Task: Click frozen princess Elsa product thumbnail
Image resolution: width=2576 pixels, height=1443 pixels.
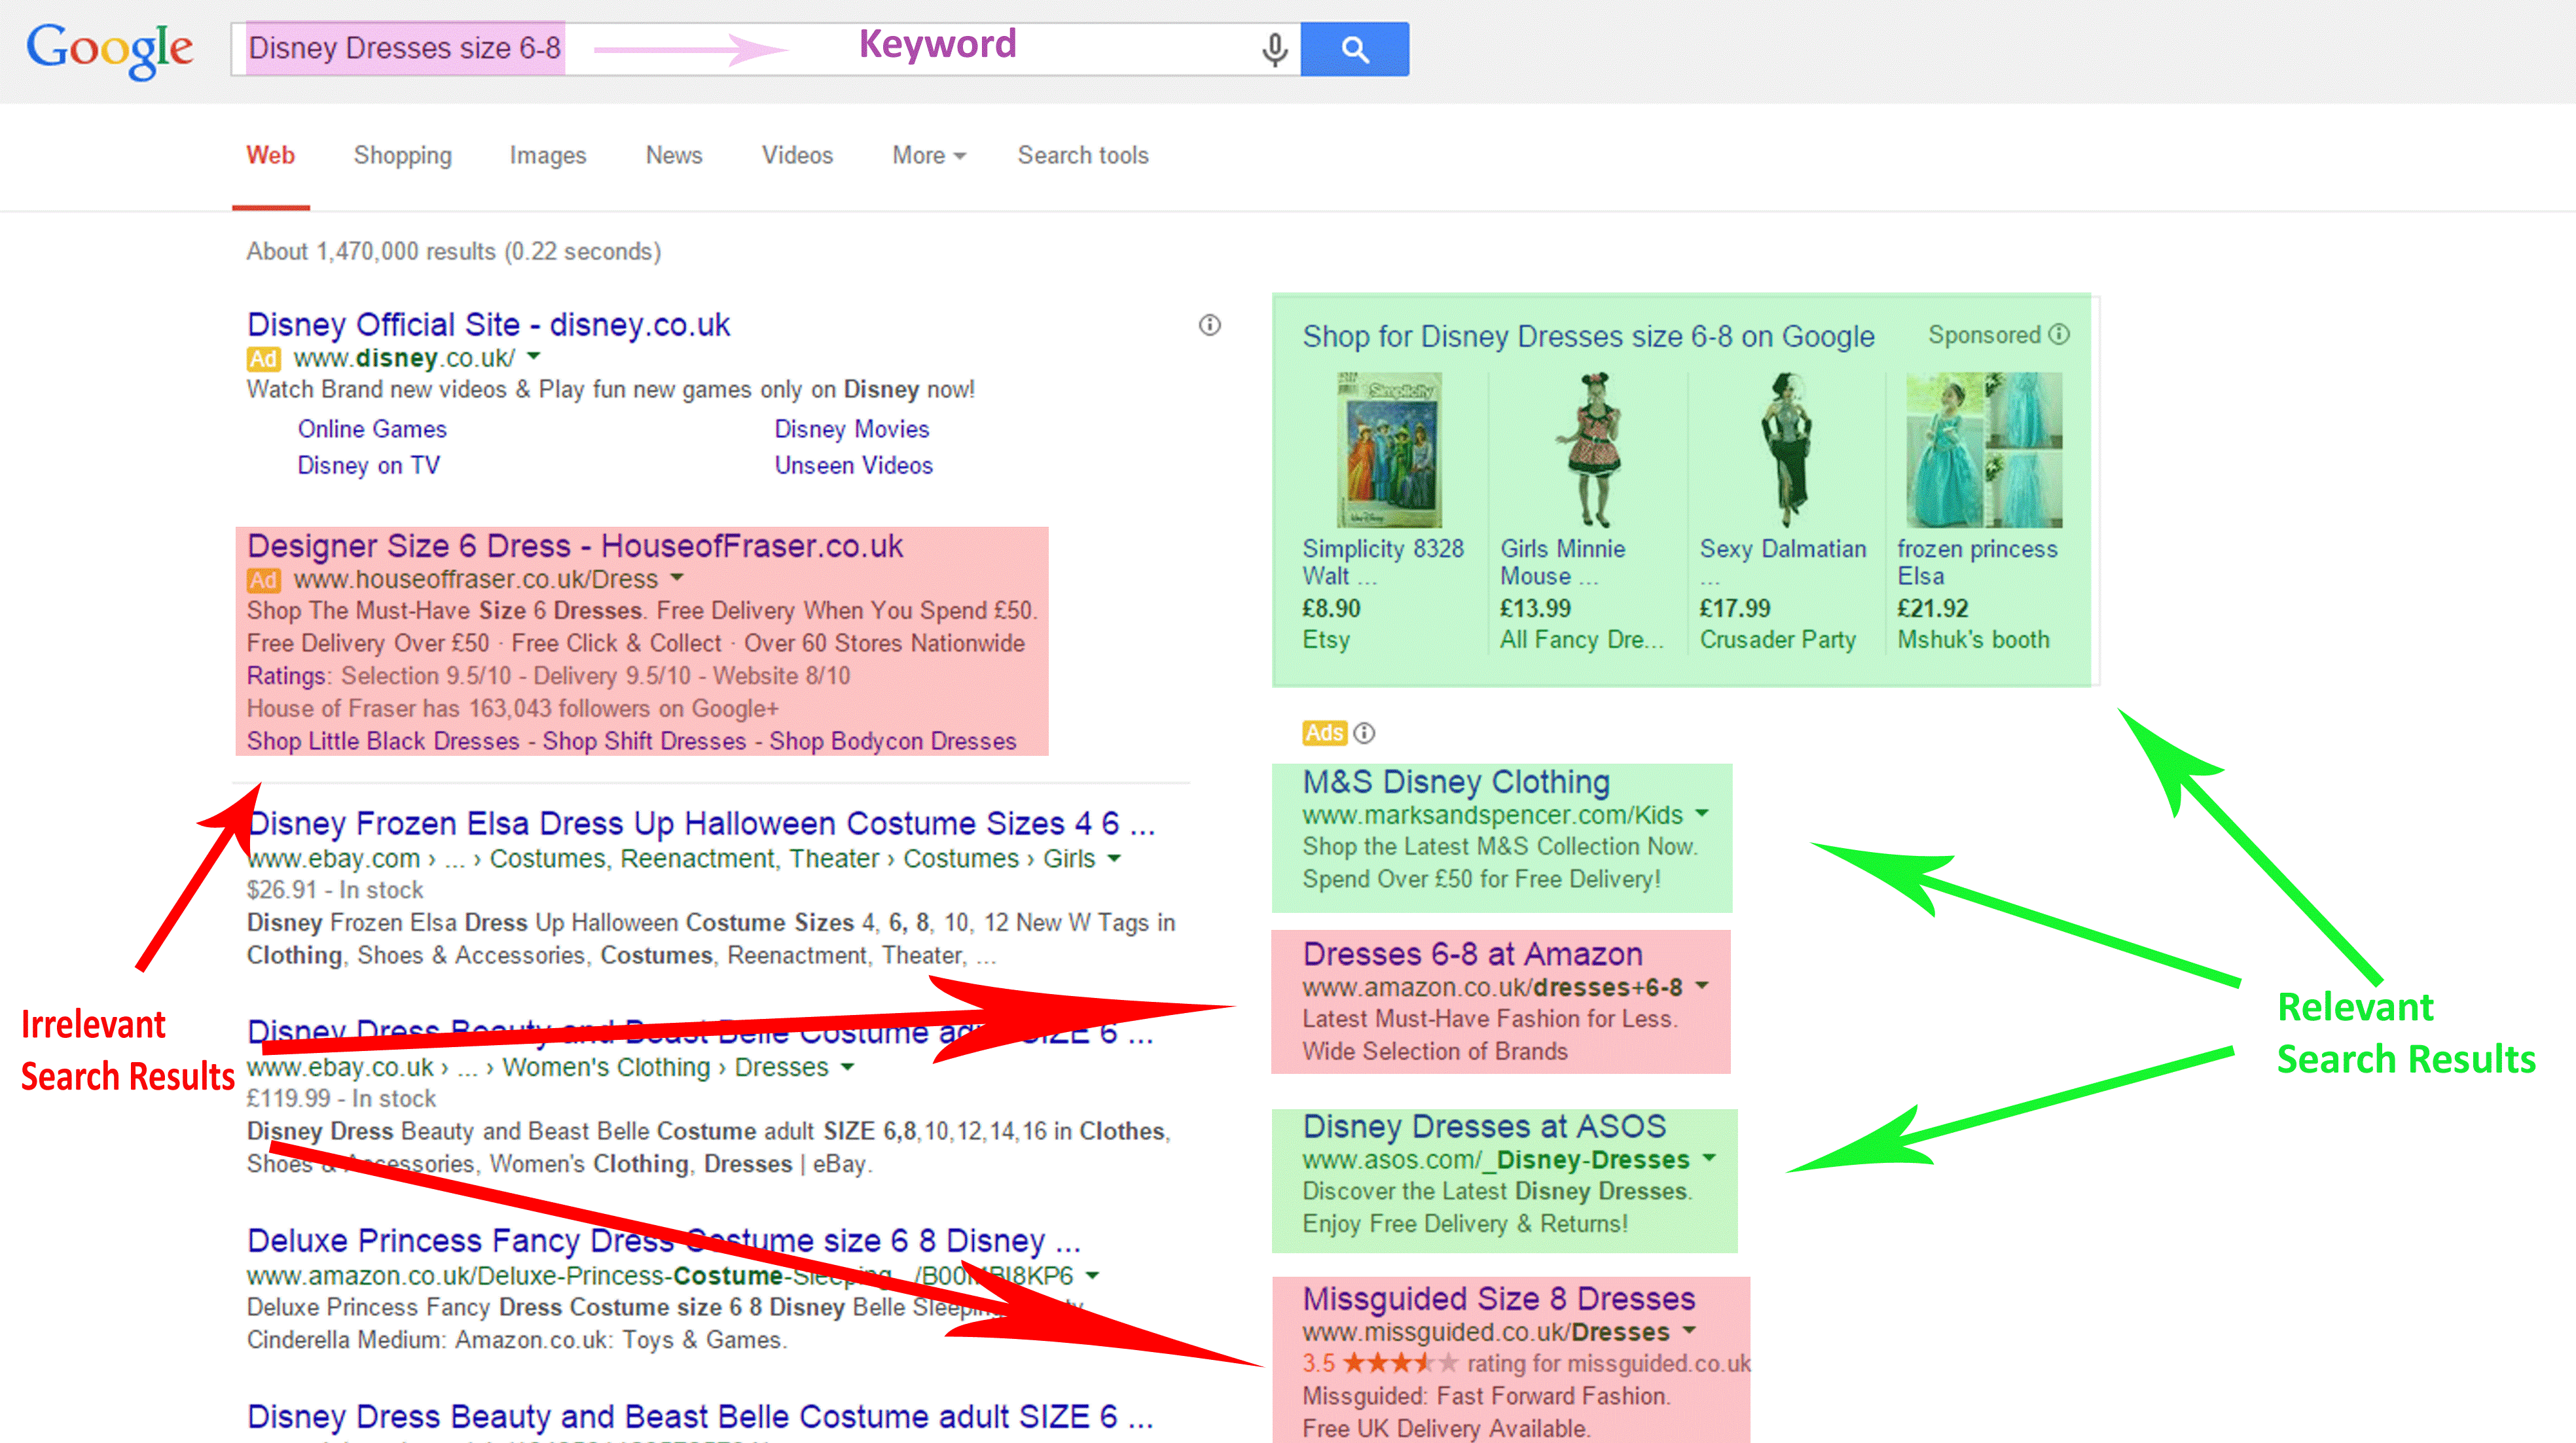Action: coord(1984,450)
